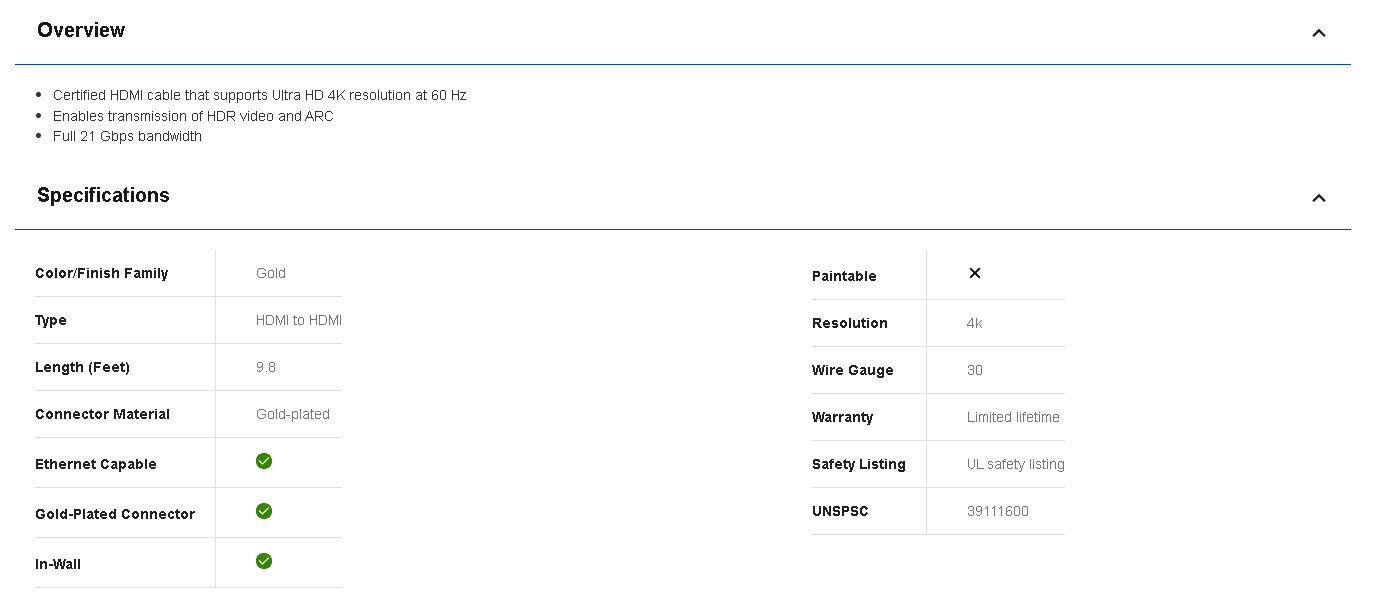Click the 4k resolution value
The width and height of the screenshot is (1381, 608).
click(x=974, y=324)
